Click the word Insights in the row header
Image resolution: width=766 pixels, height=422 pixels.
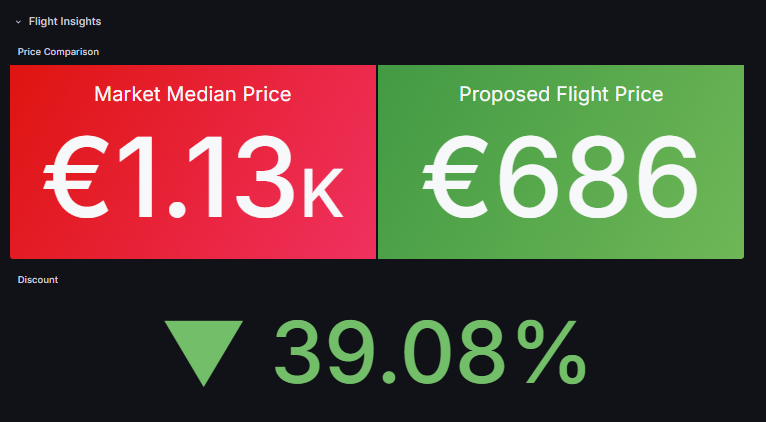(x=80, y=21)
